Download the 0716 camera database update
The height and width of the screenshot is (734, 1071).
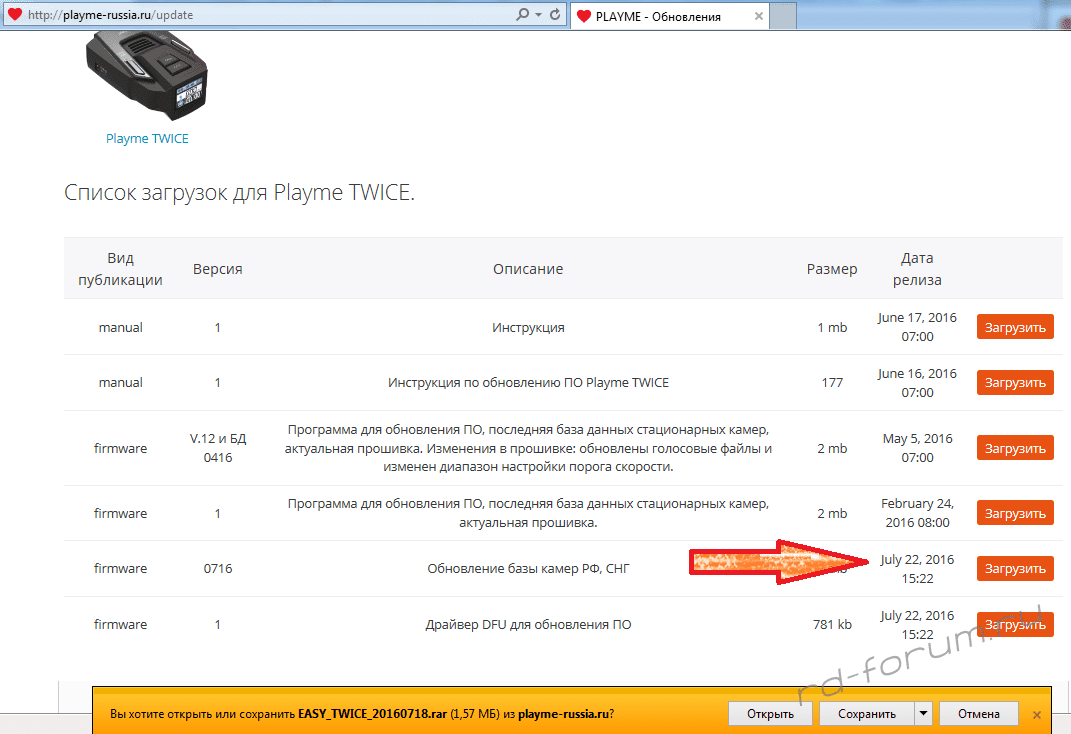coord(1015,568)
